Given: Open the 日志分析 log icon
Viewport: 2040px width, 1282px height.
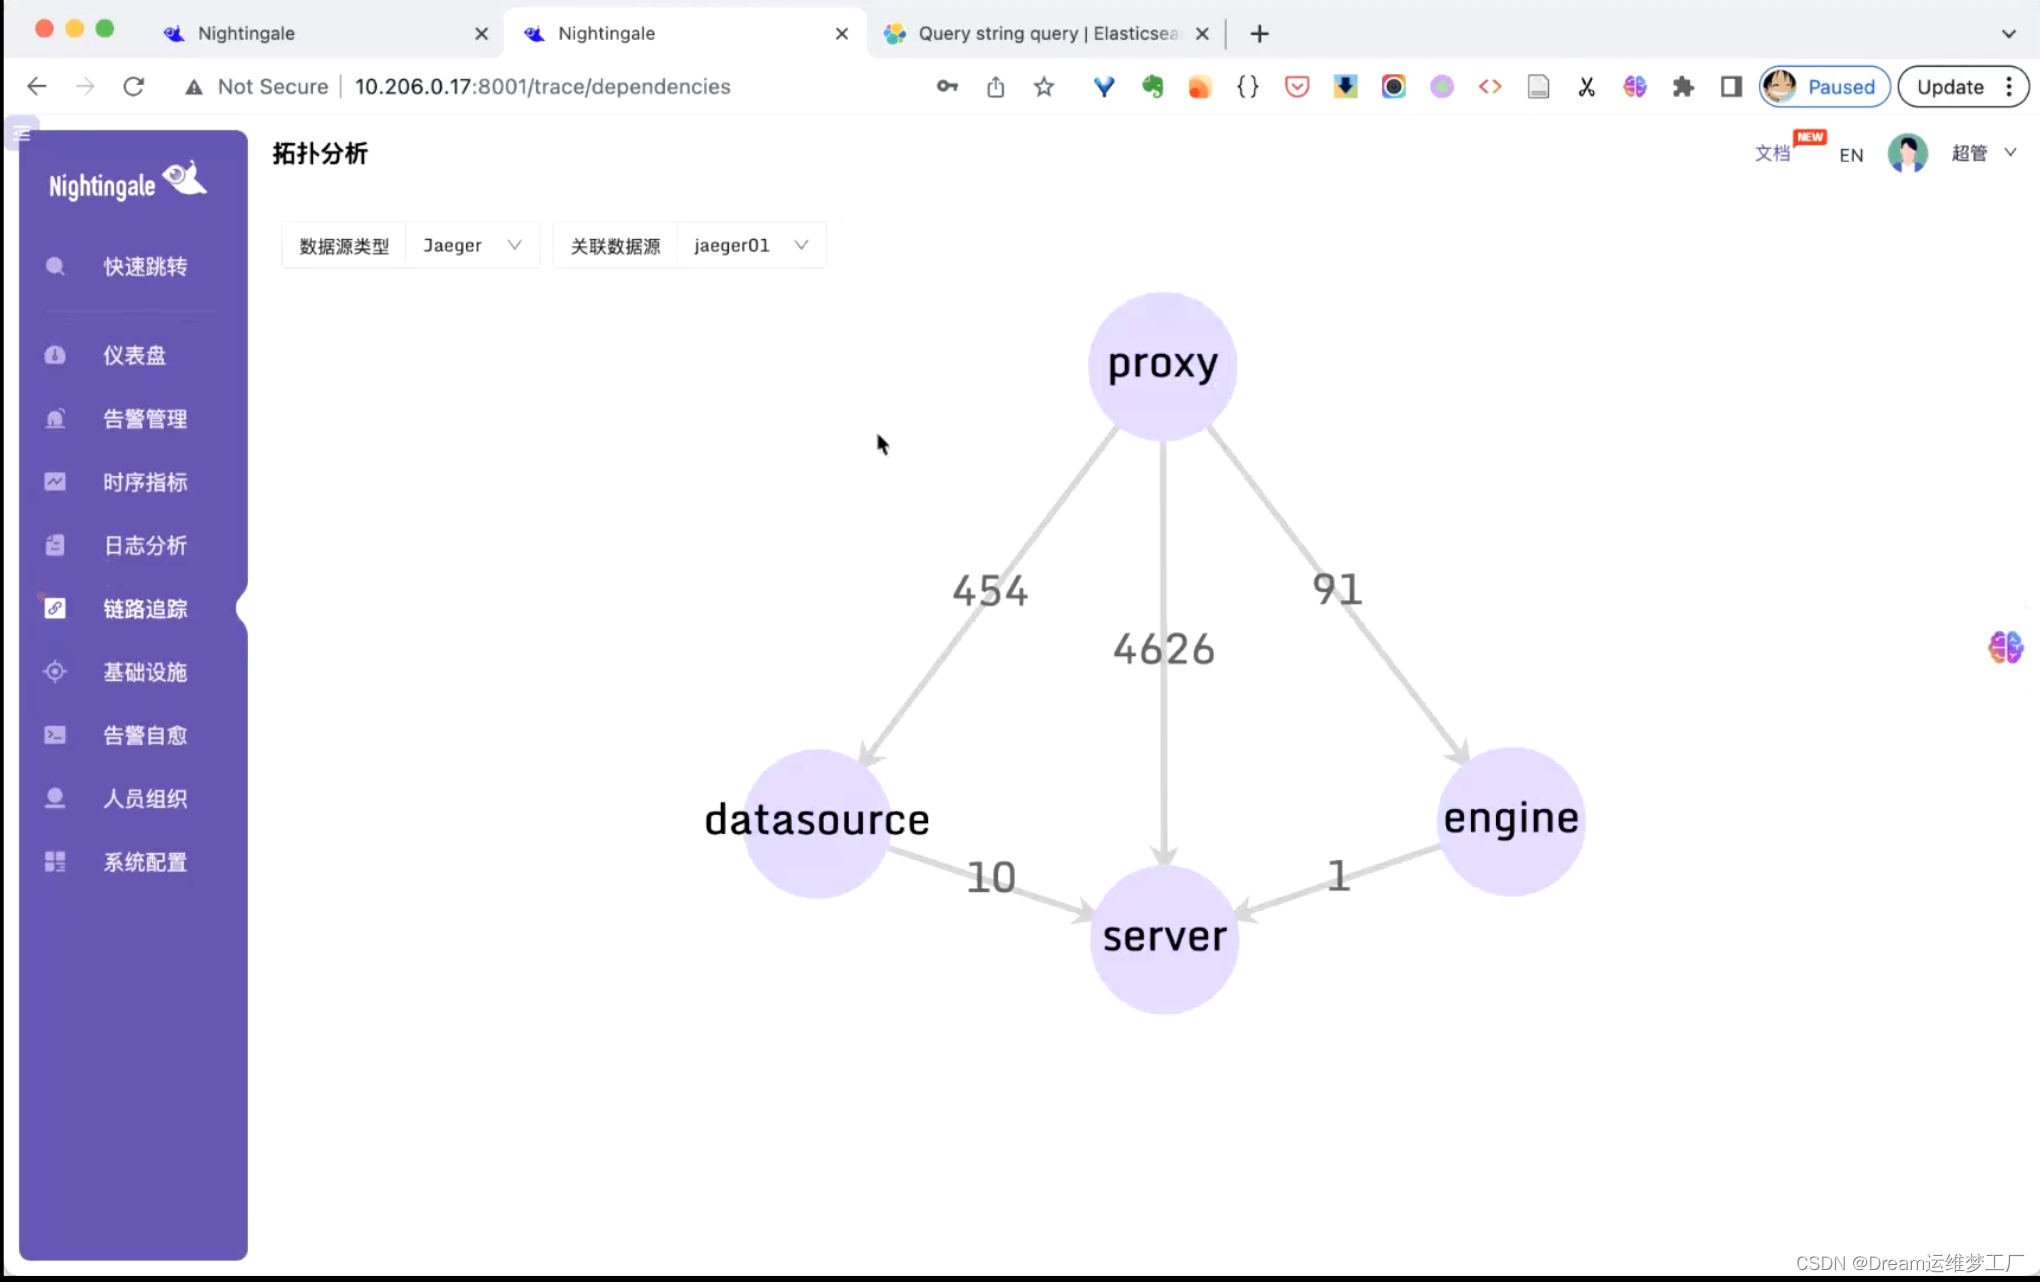Looking at the screenshot, I should click(x=55, y=545).
